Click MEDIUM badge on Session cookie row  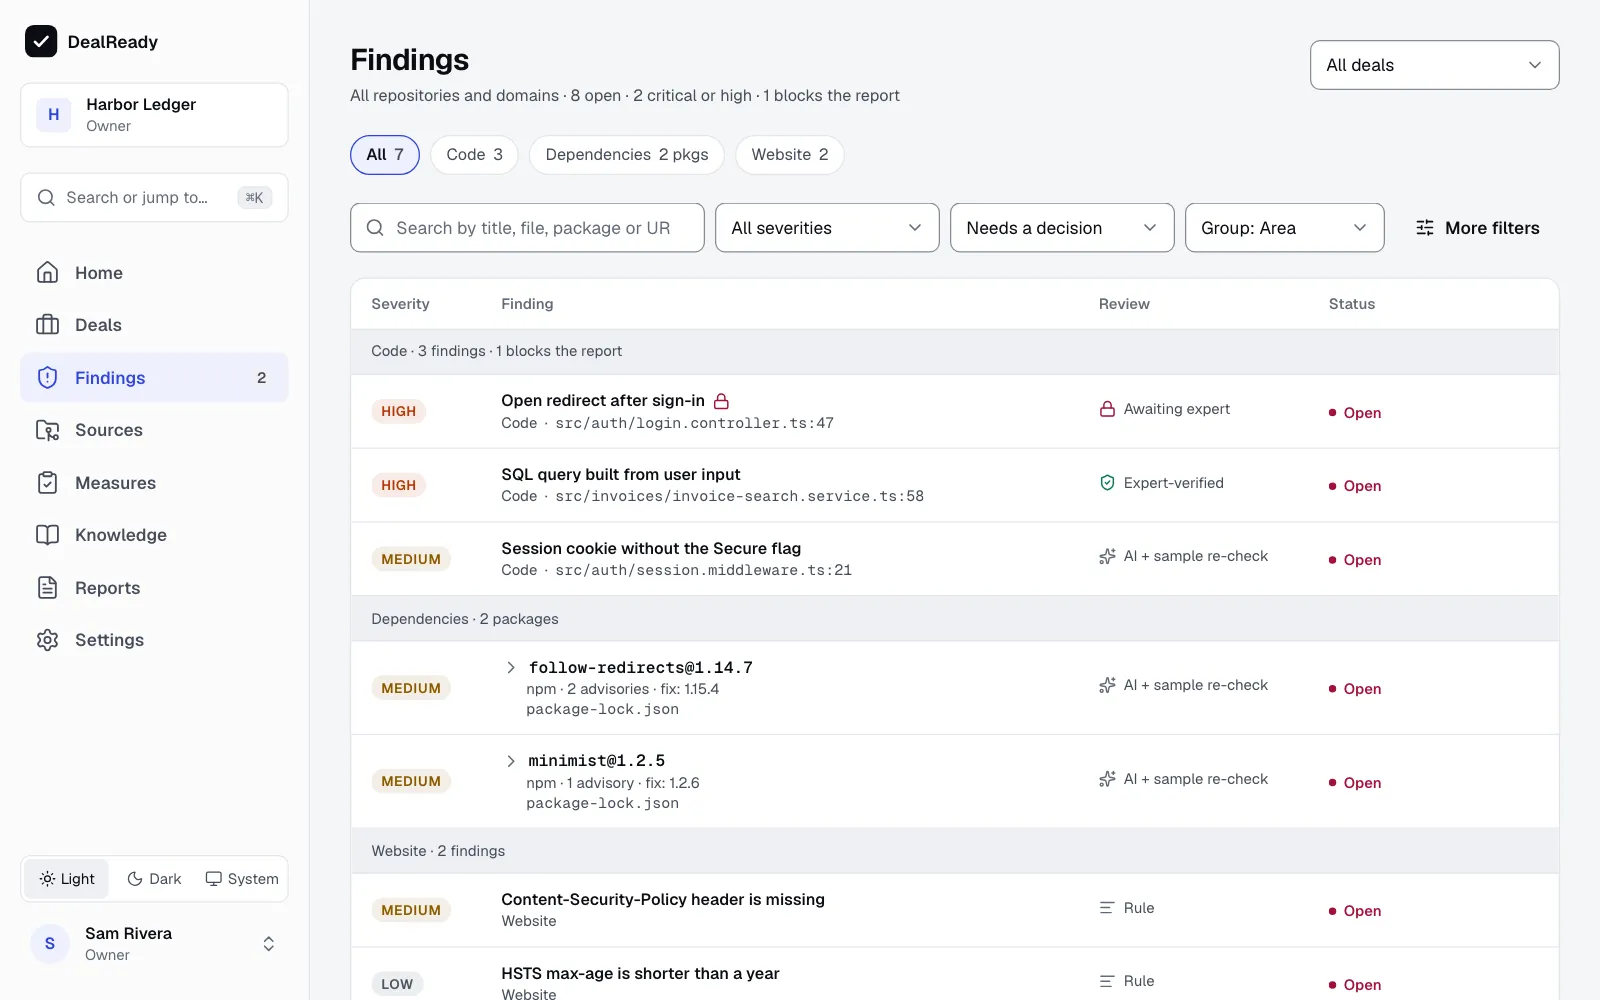coord(411,559)
